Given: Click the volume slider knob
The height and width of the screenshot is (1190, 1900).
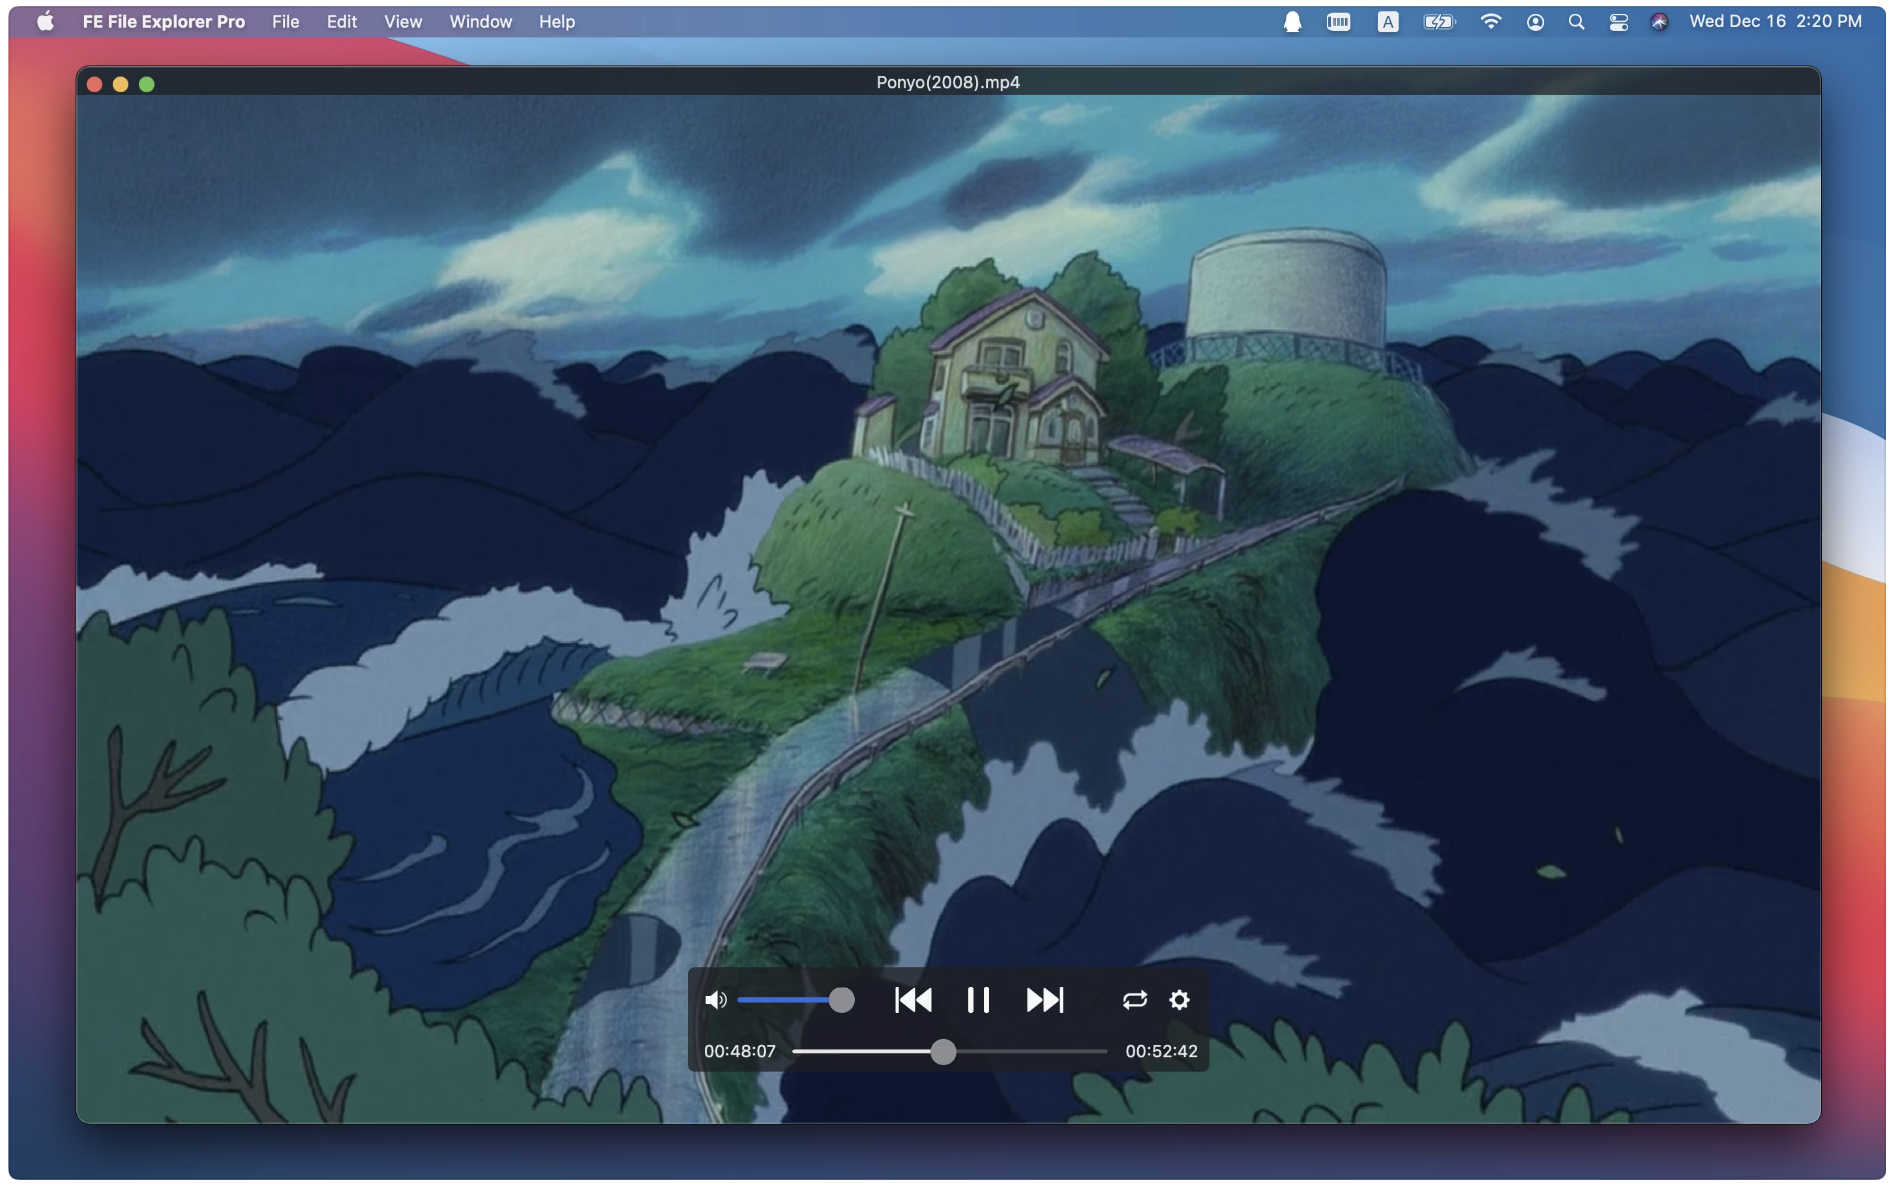Looking at the screenshot, I should pos(842,1000).
